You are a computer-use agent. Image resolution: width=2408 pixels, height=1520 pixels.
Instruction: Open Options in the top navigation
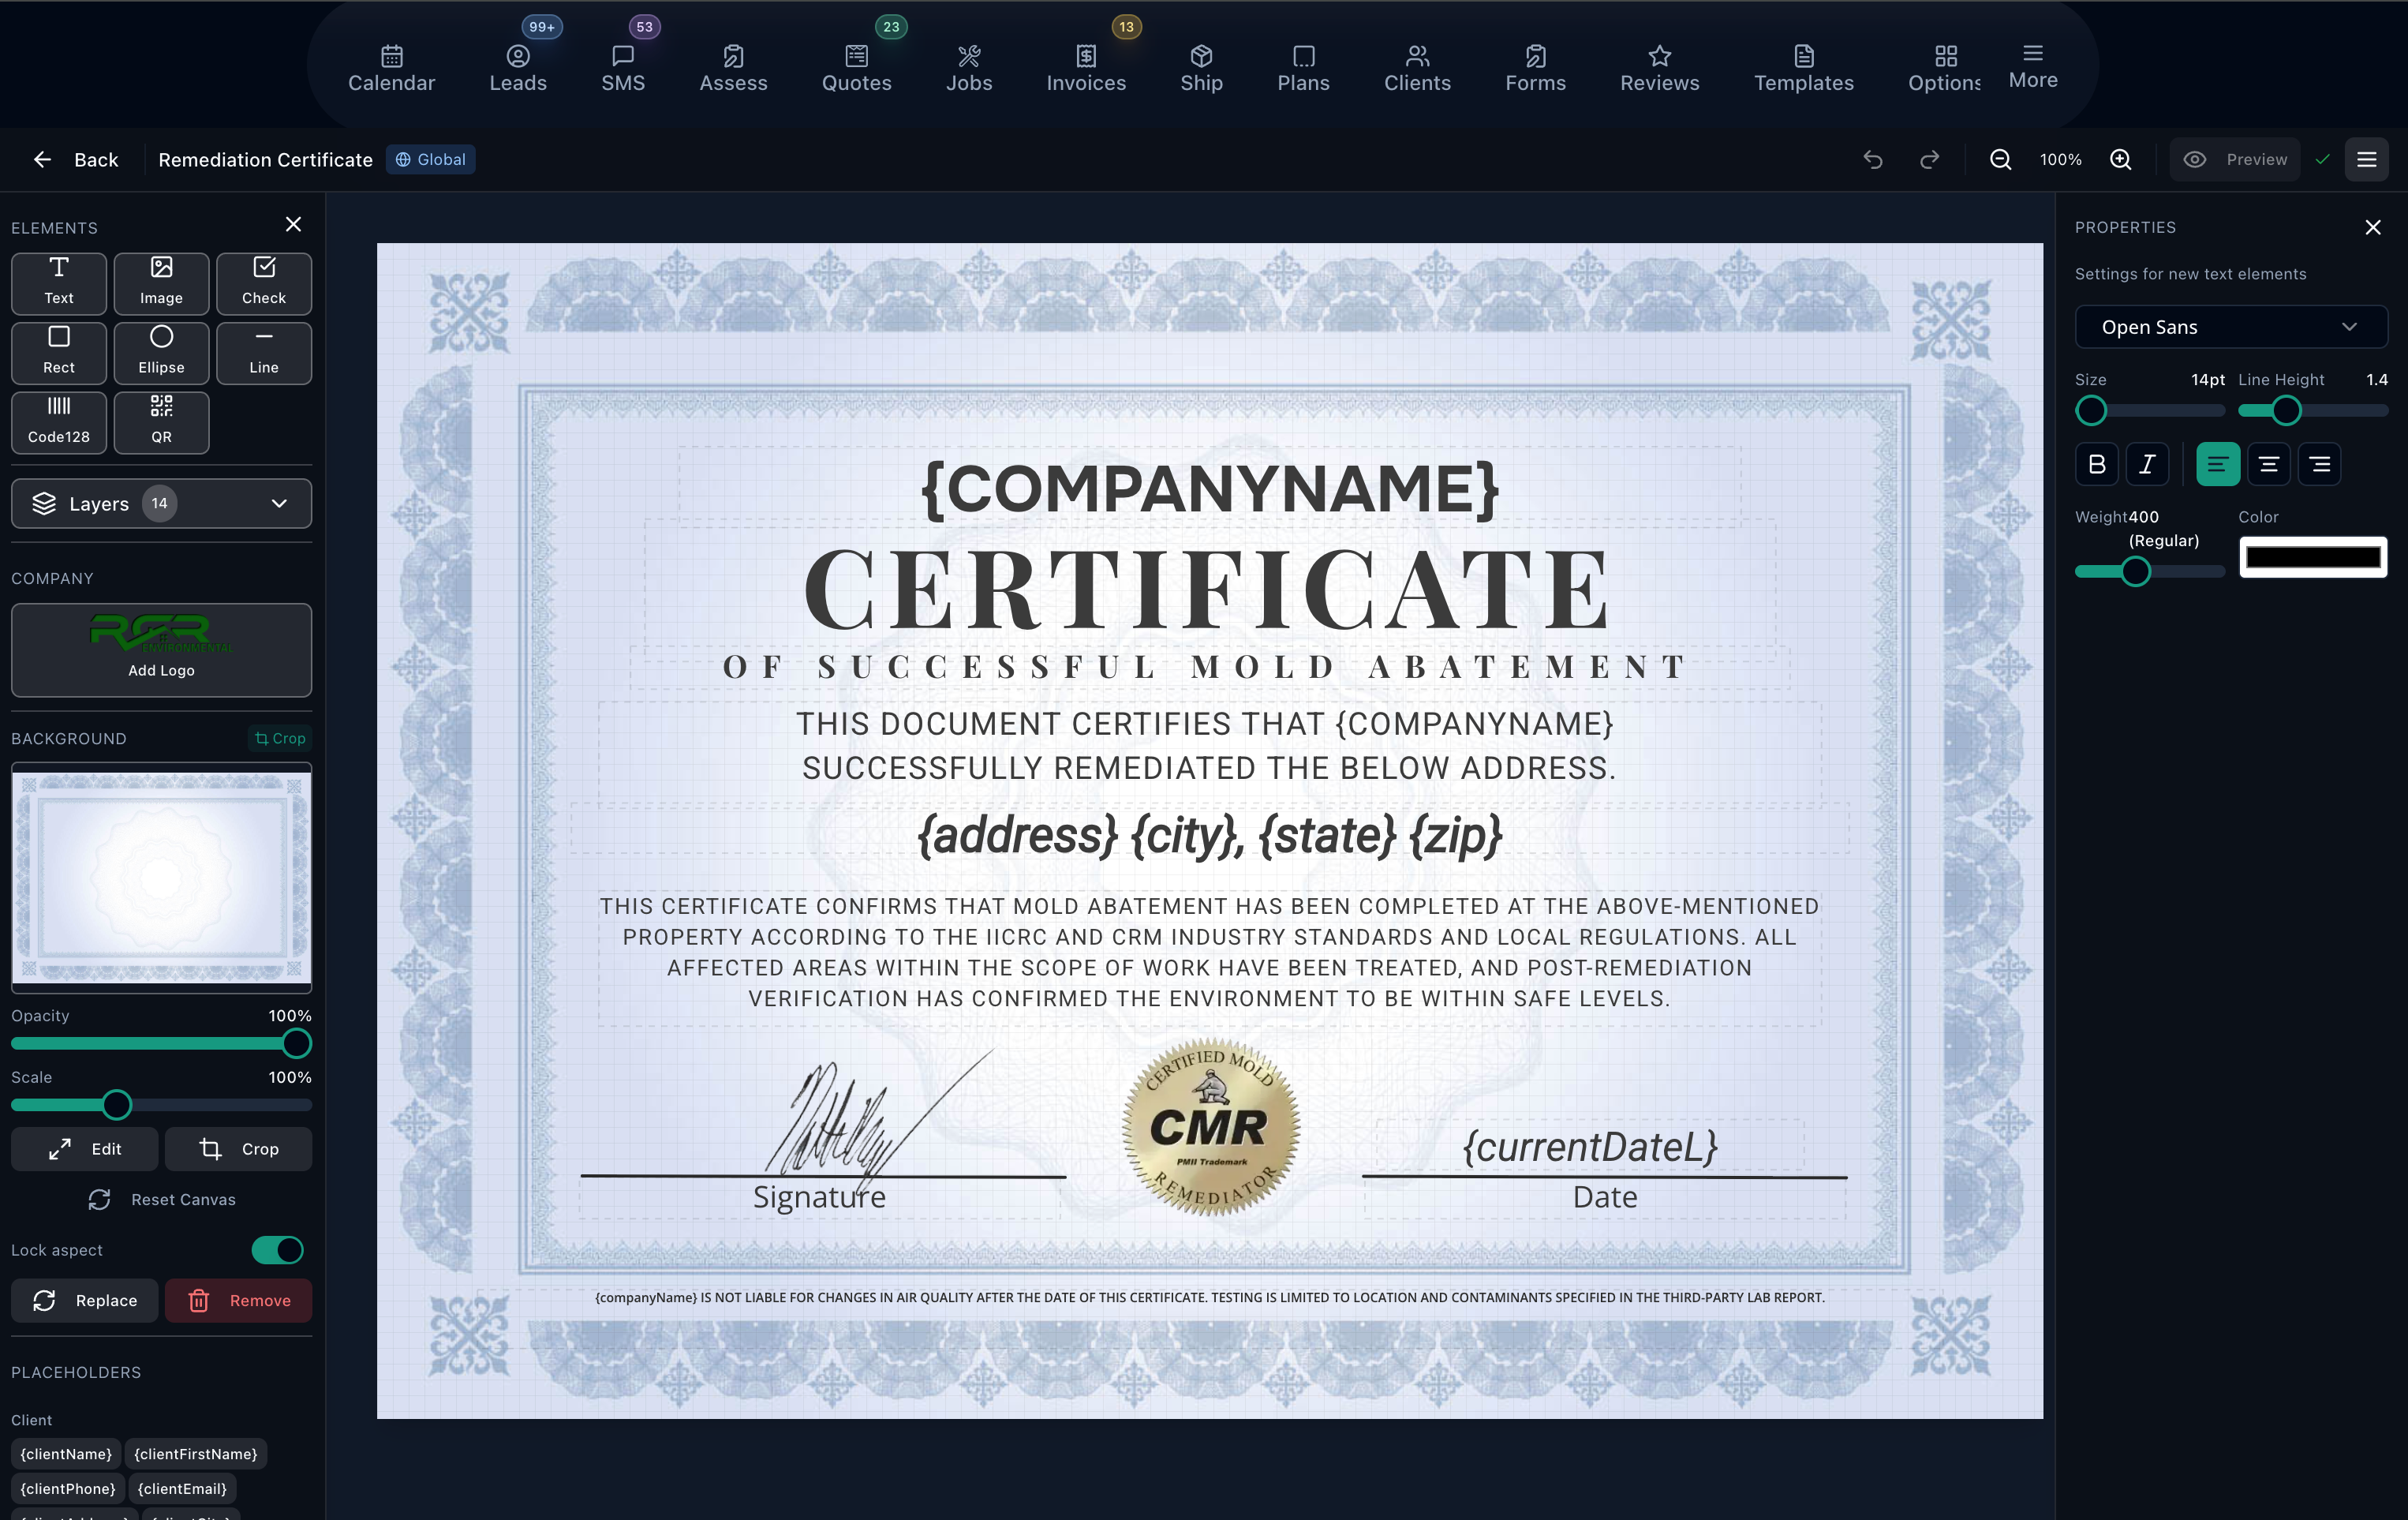coord(1944,68)
